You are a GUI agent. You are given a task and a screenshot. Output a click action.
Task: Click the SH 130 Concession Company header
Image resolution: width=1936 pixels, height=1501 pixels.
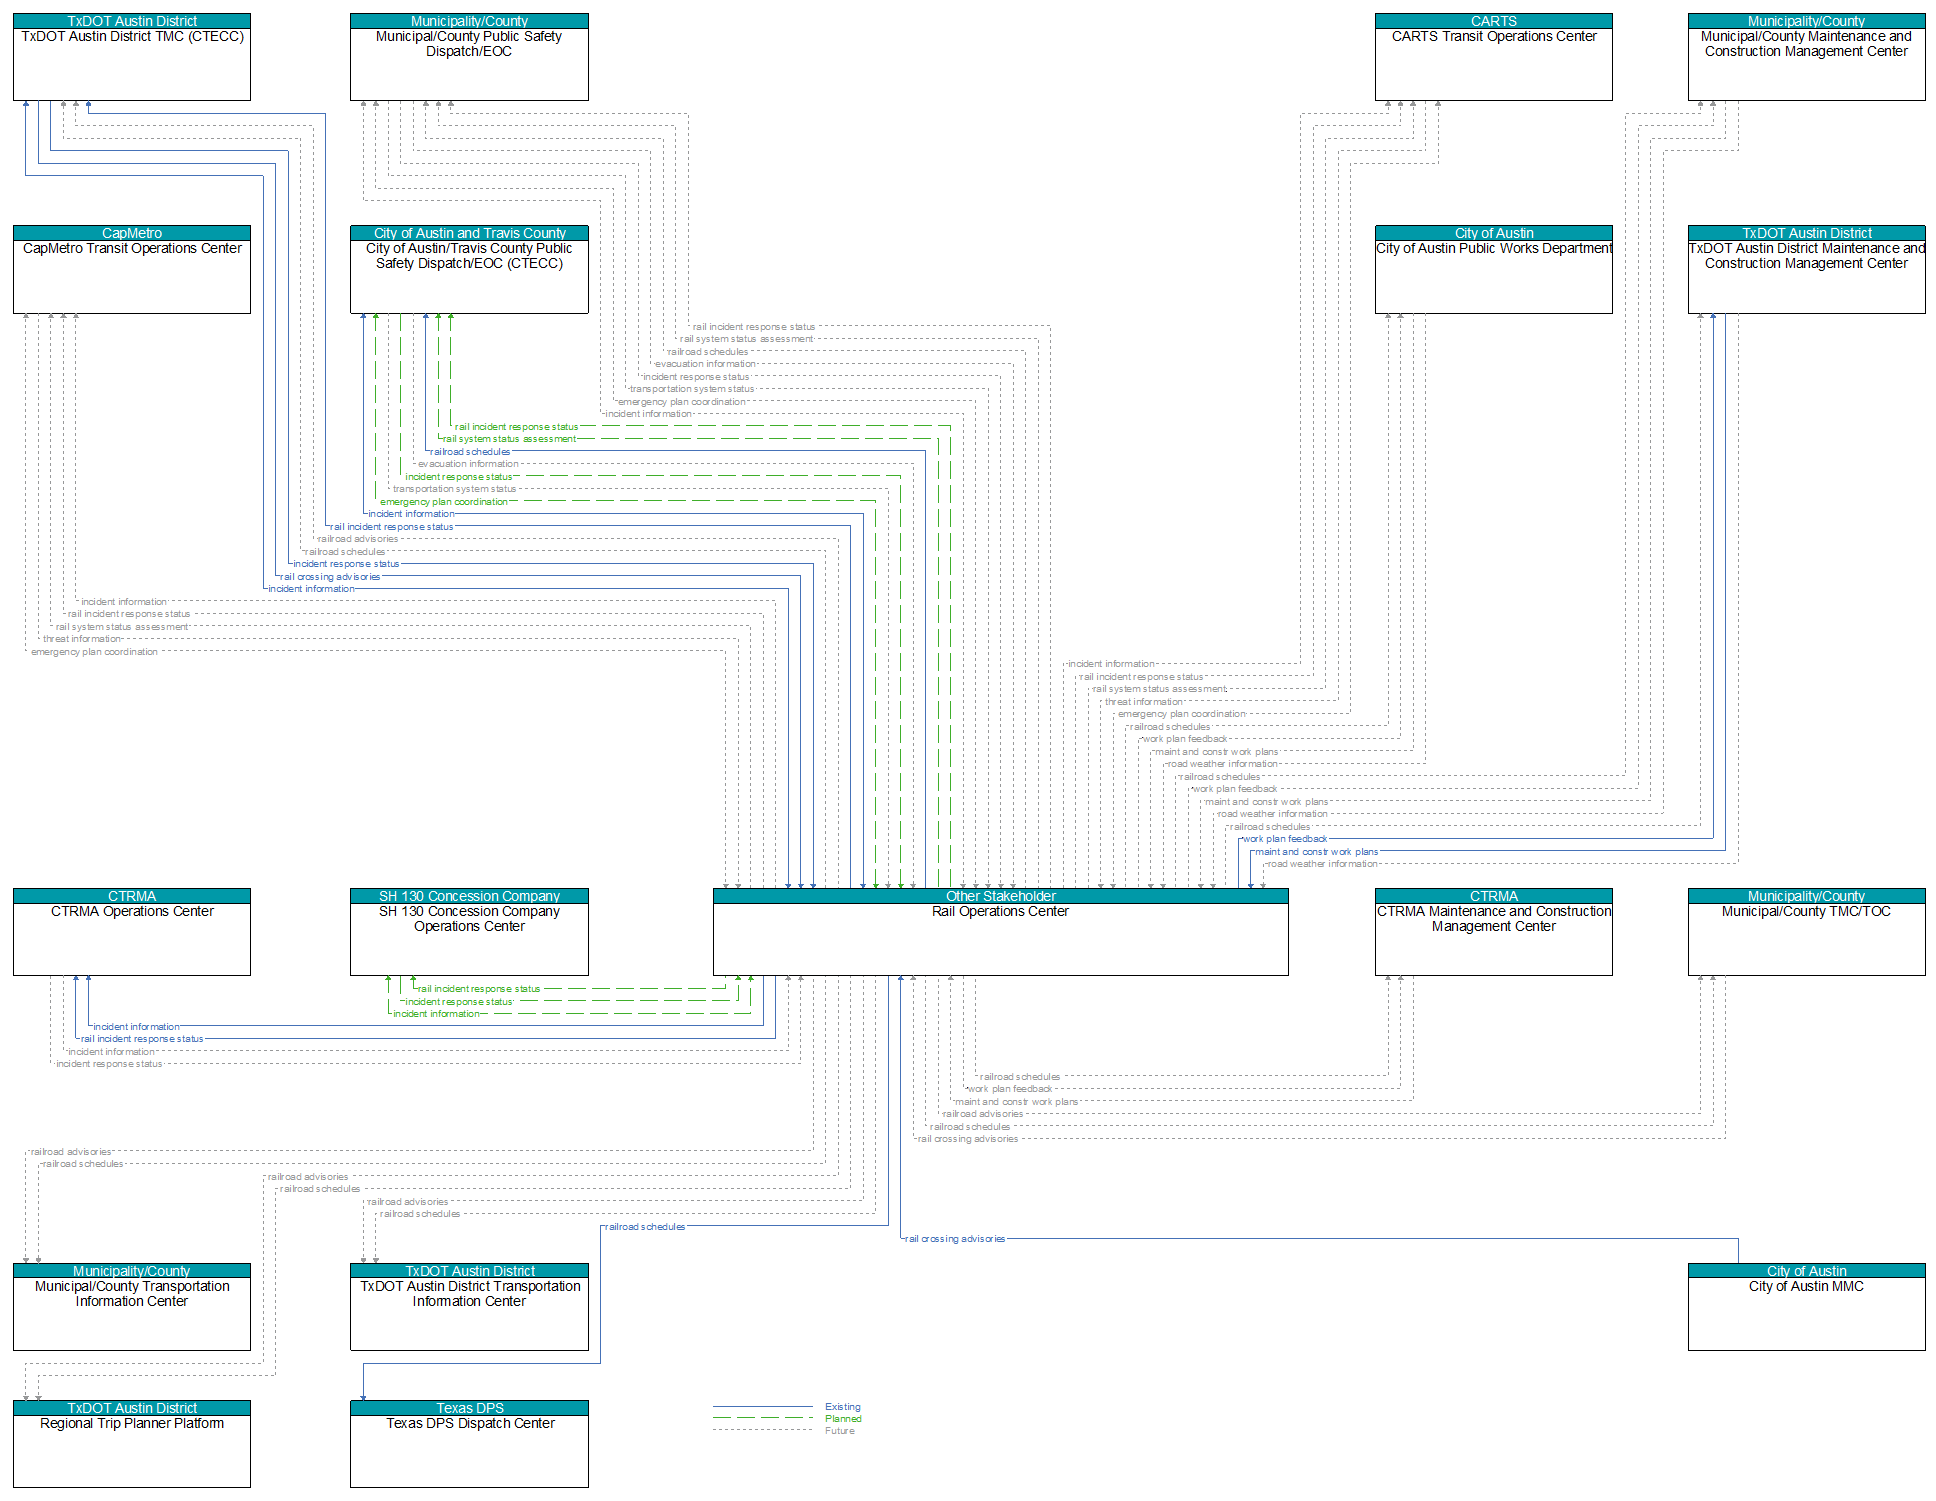[x=469, y=896]
